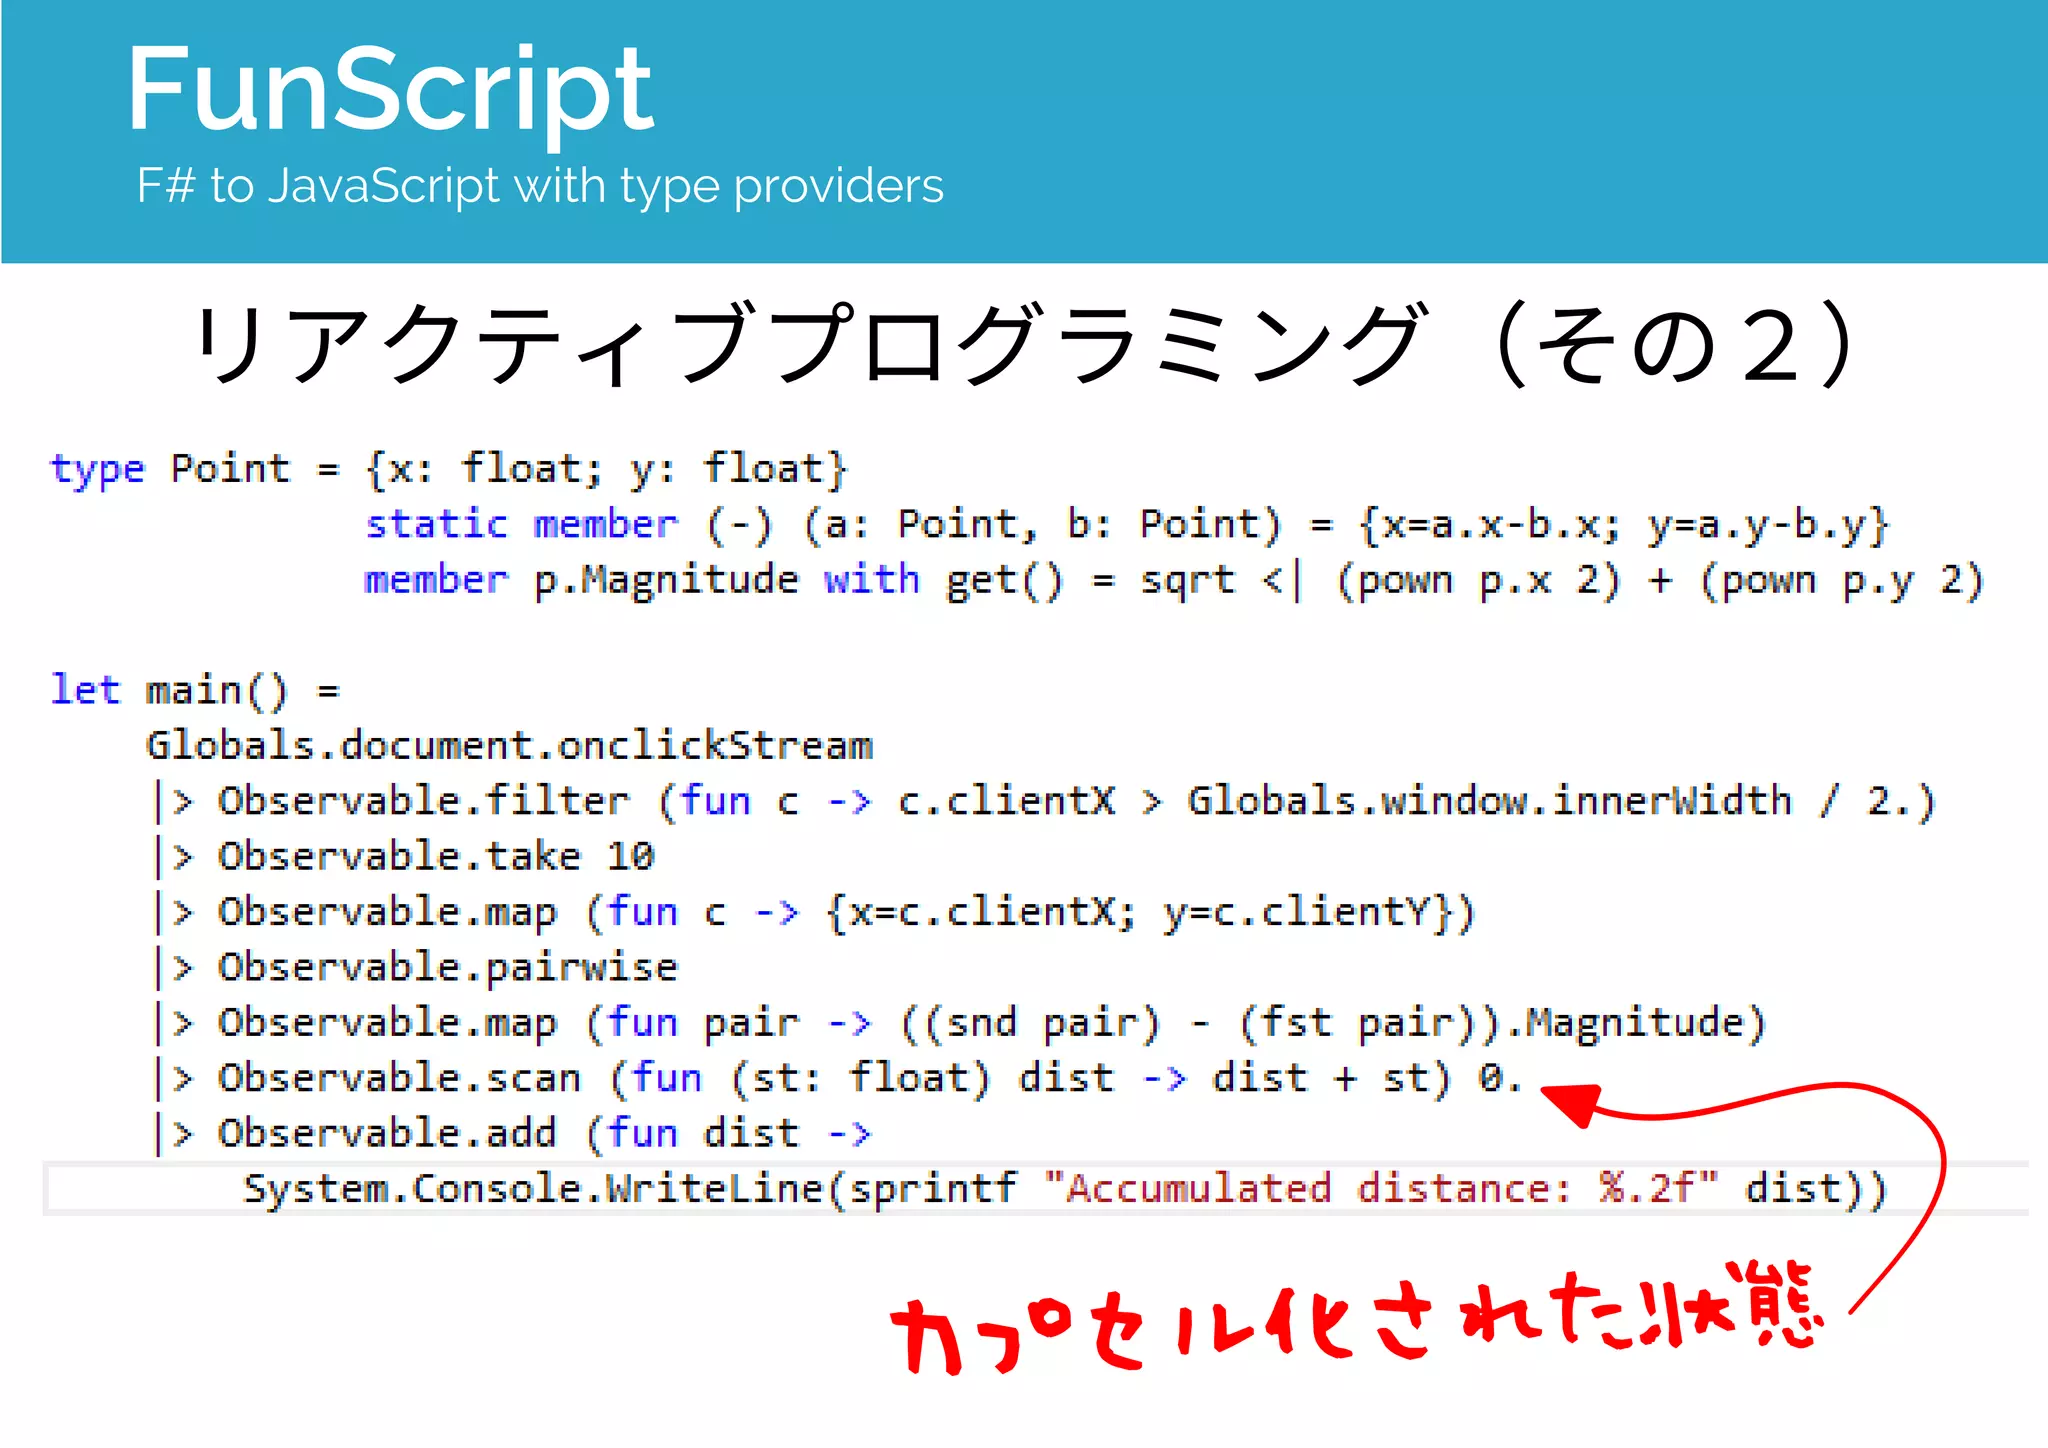Click the 'type Point = {x: float; y: float}' line
This screenshot has width=2048, height=1448.
(x=449, y=469)
